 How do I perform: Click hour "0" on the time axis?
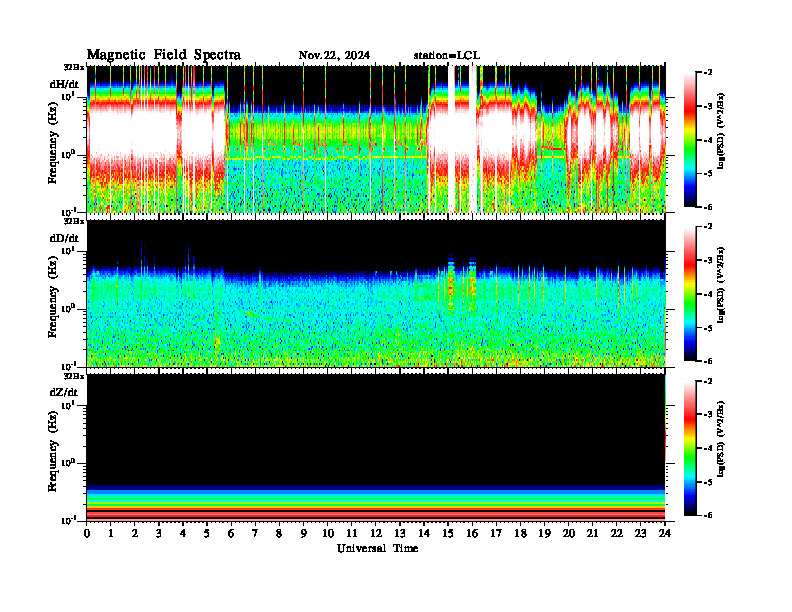pos(87,533)
